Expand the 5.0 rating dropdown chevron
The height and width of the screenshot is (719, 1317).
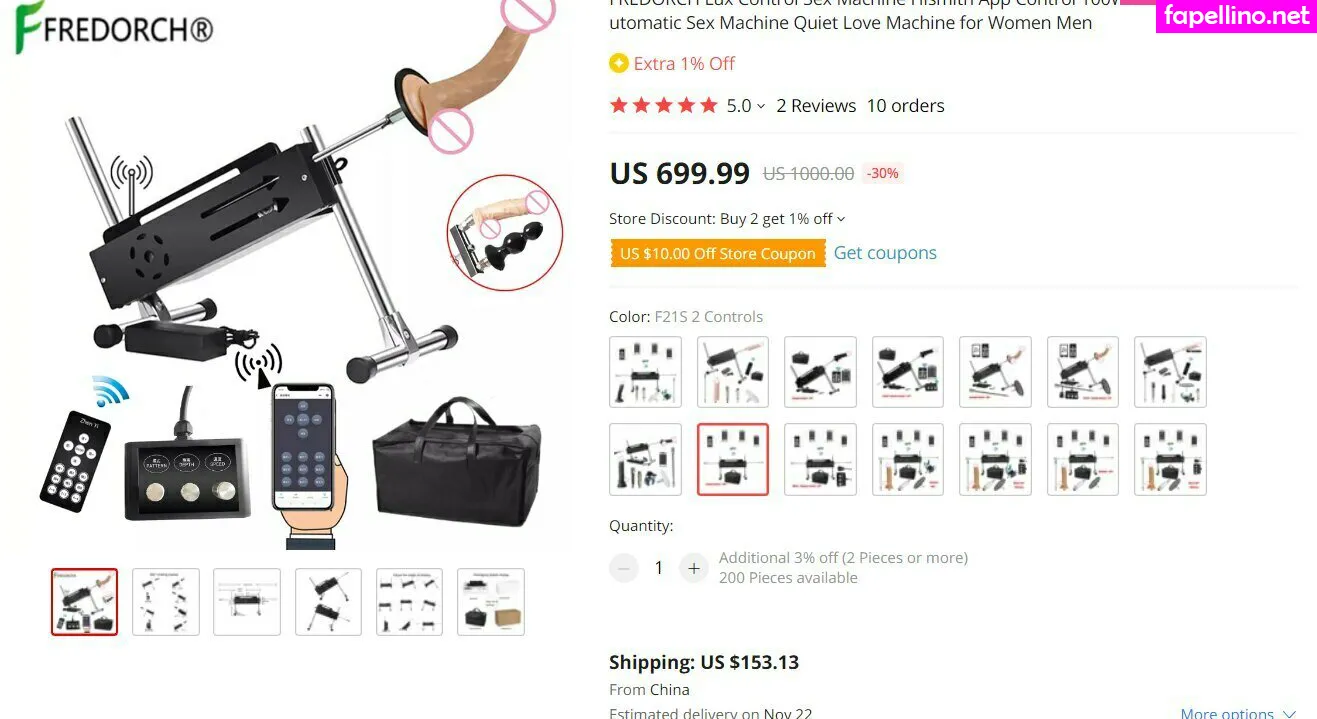coord(761,106)
